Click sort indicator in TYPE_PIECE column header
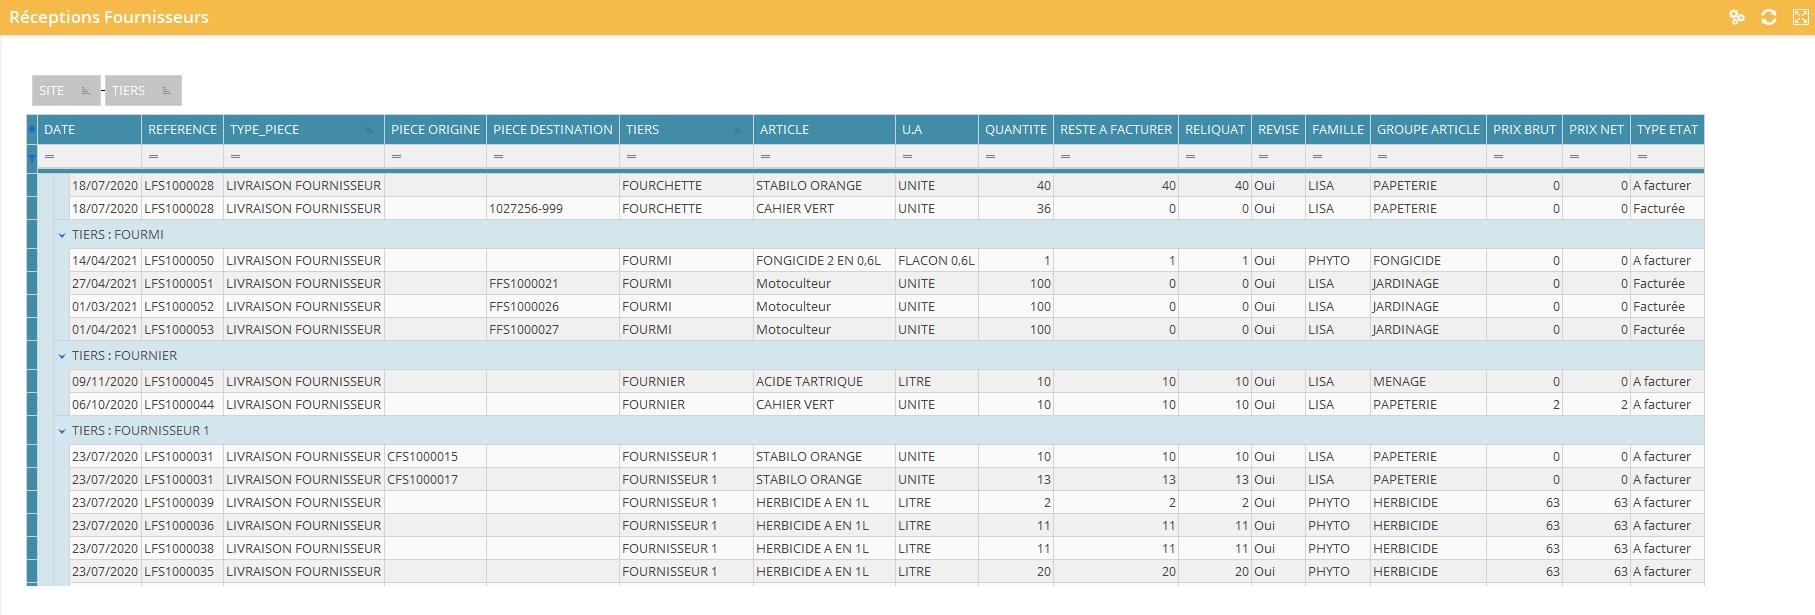 point(370,130)
